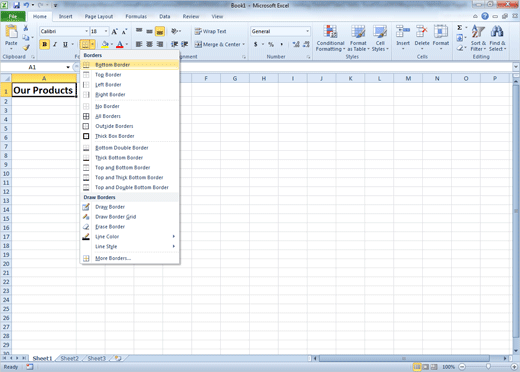Click the AutoSum sigma icon
This screenshot has width=520, height=372.
click(460, 28)
